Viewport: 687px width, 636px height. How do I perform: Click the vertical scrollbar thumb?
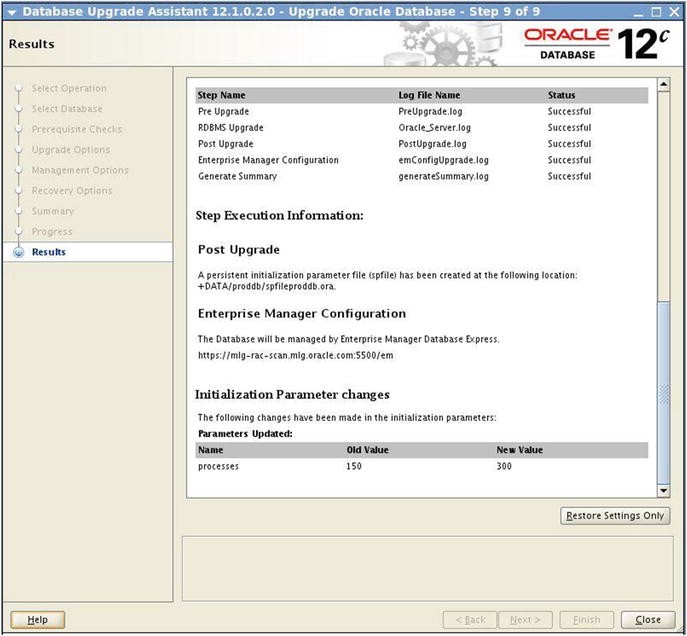coord(663,392)
